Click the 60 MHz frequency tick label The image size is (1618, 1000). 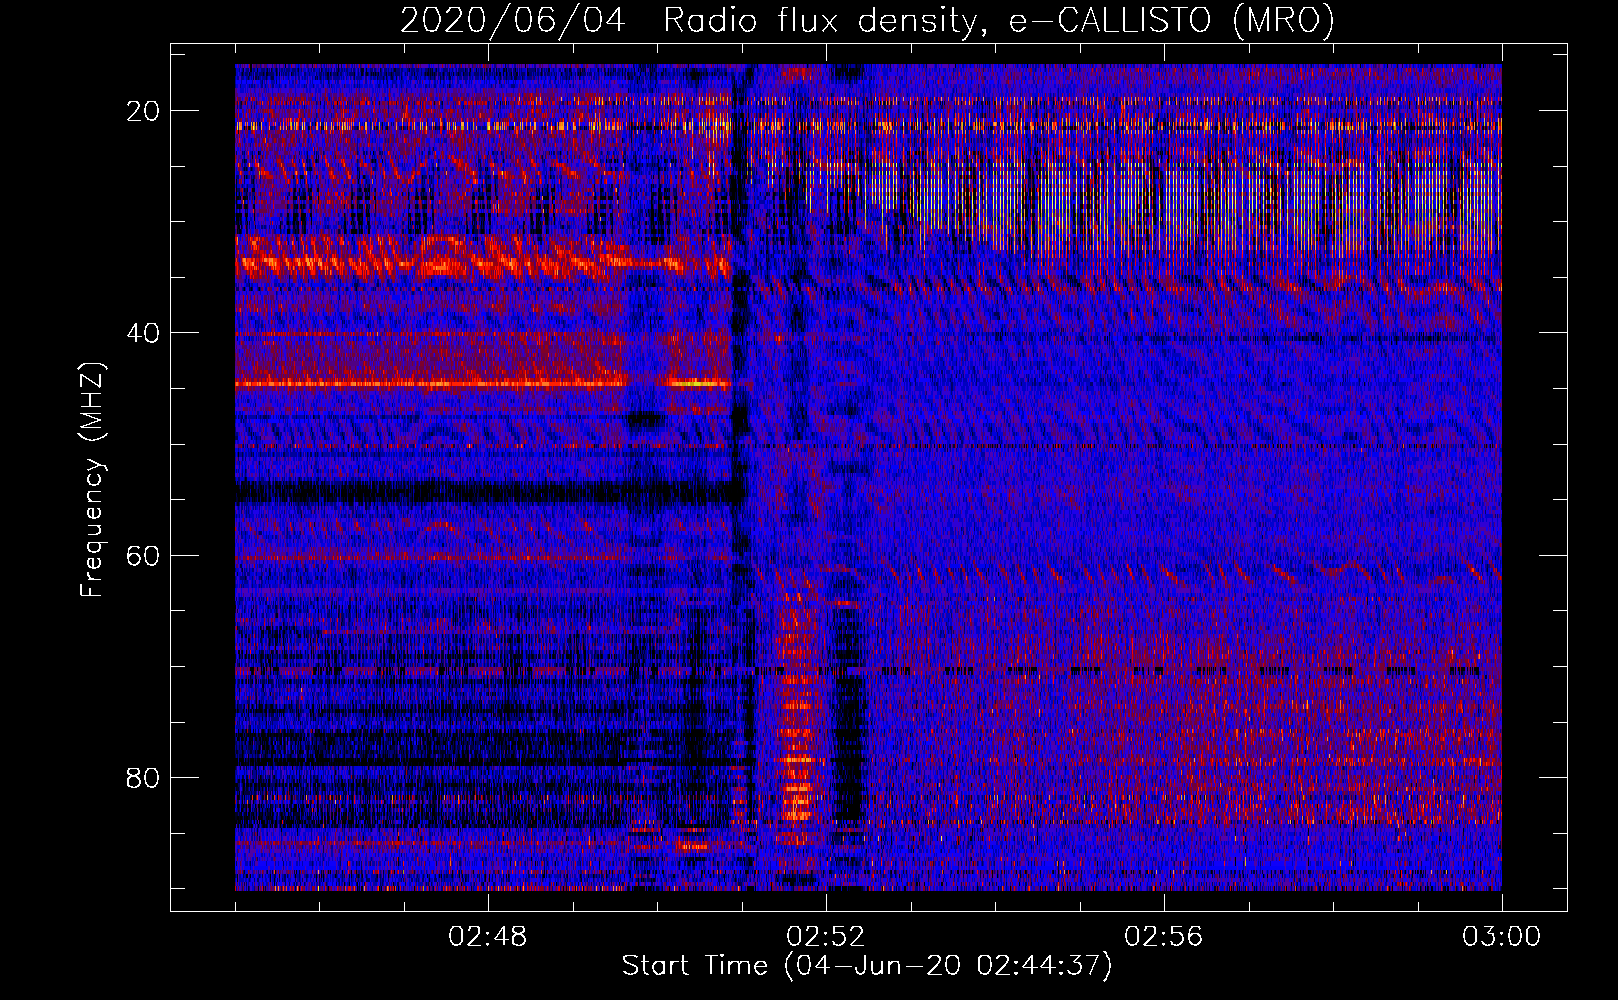144,555
